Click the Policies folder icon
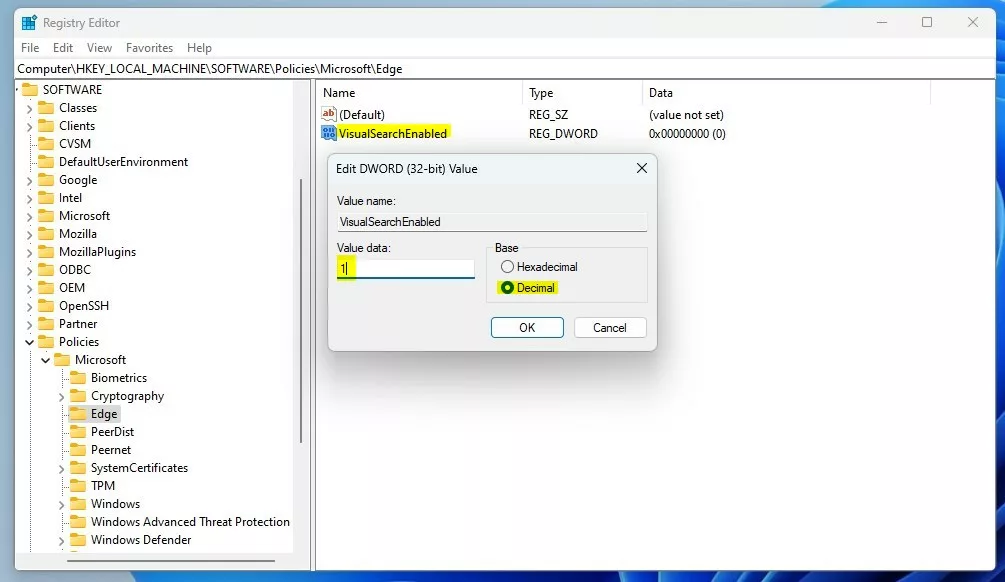 (46, 342)
